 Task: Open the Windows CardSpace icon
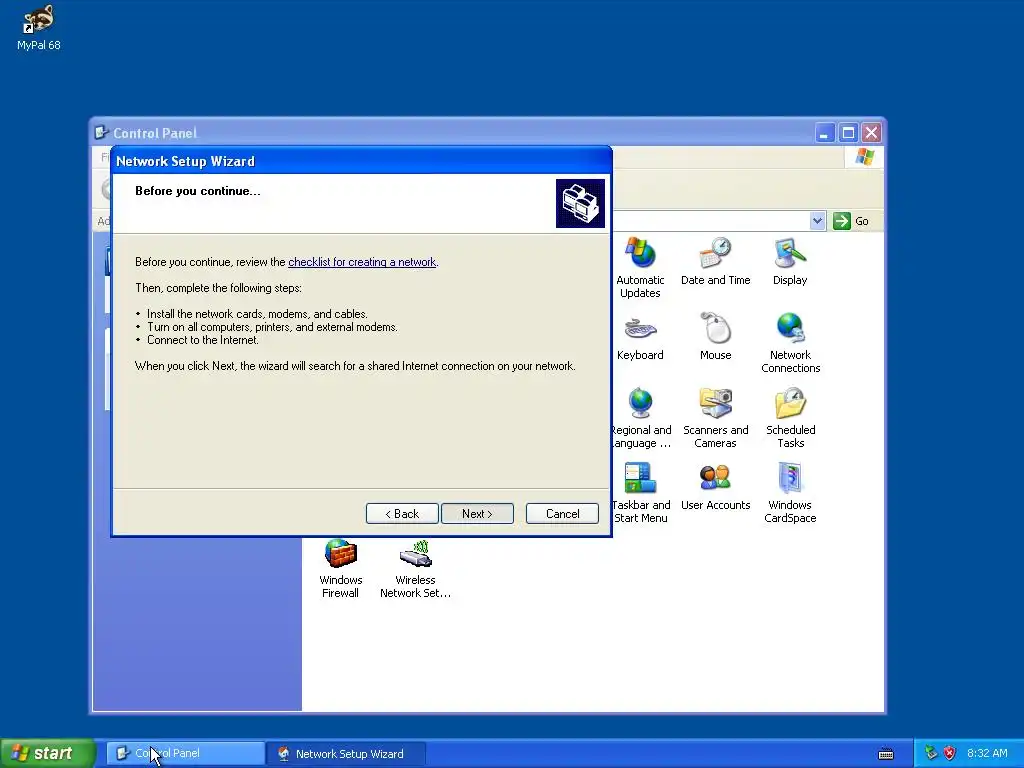click(x=790, y=493)
